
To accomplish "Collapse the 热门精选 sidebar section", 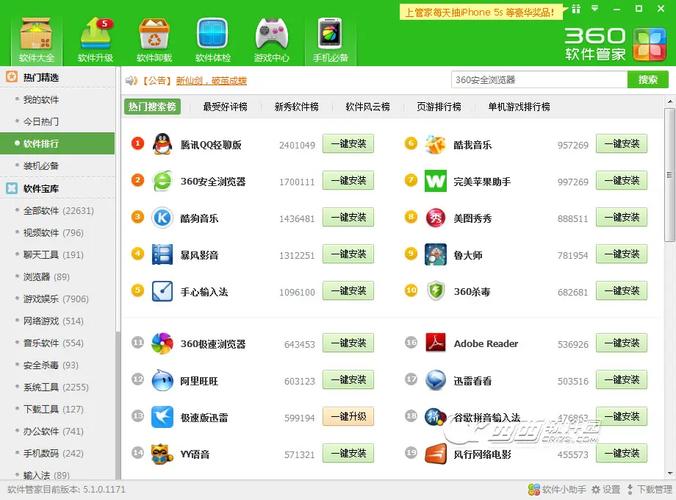I will pyautogui.click(x=10, y=77).
